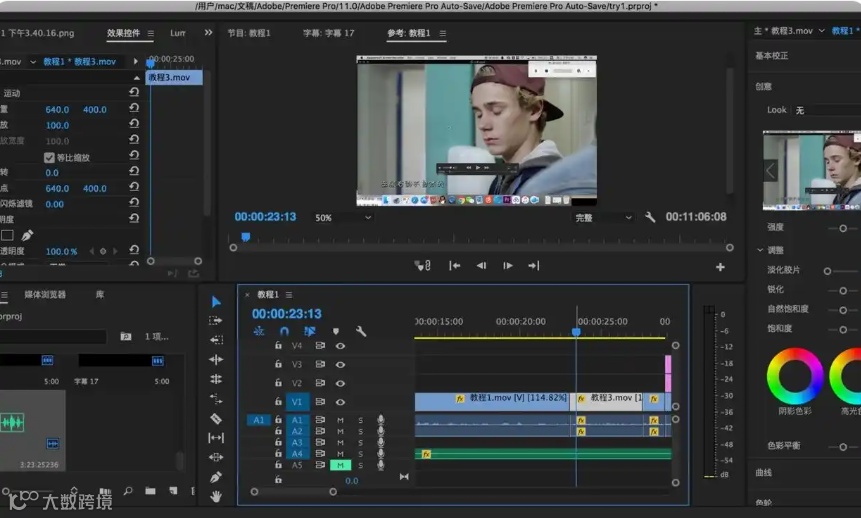Click the search icon in project panel footer
This screenshot has width=861, height=518.
pyautogui.click(x=128, y=491)
